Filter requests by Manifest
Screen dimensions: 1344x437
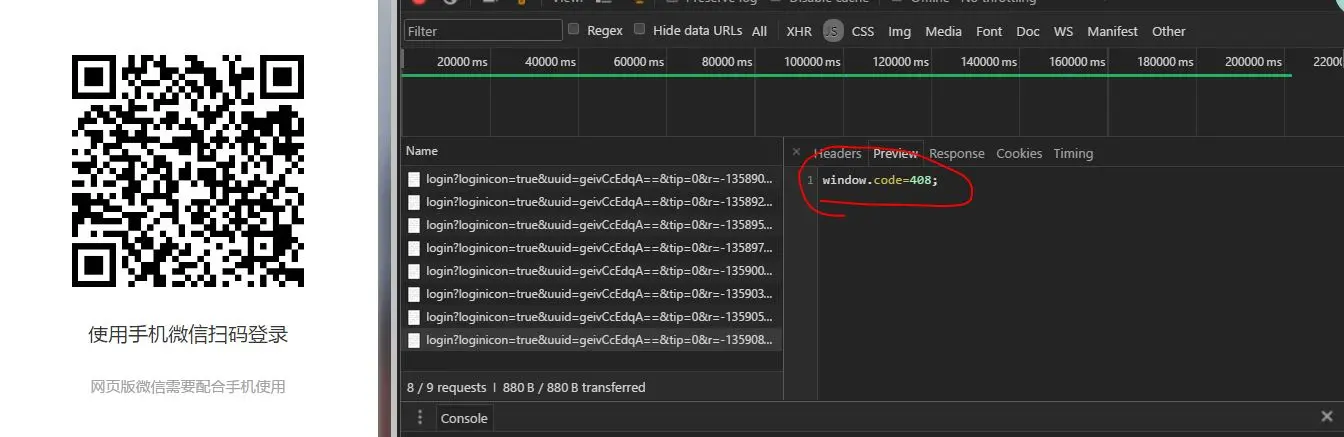point(1112,31)
